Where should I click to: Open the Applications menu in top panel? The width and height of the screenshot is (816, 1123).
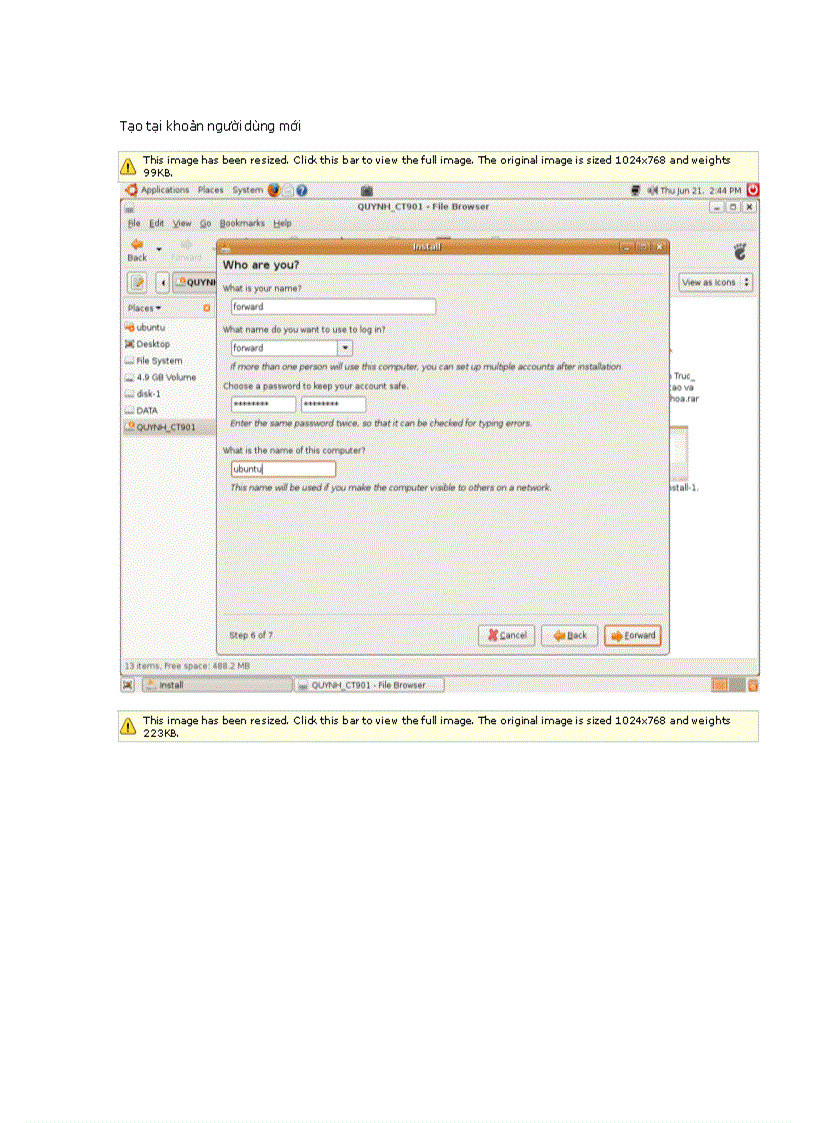click(163, 190)
